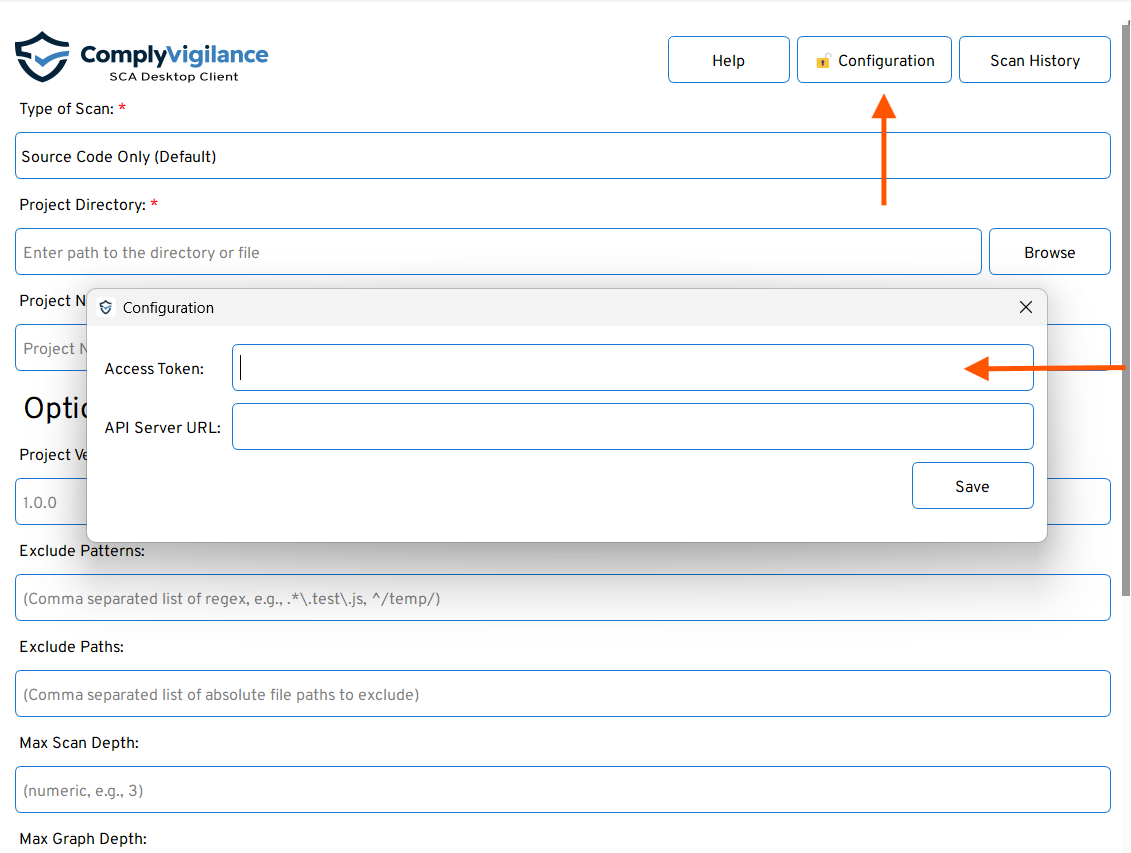Viewport: 1131px width, 853px height.
Task: Click the Exclude Paths input box
Action: pyautogui.click(x=562, y=694)
